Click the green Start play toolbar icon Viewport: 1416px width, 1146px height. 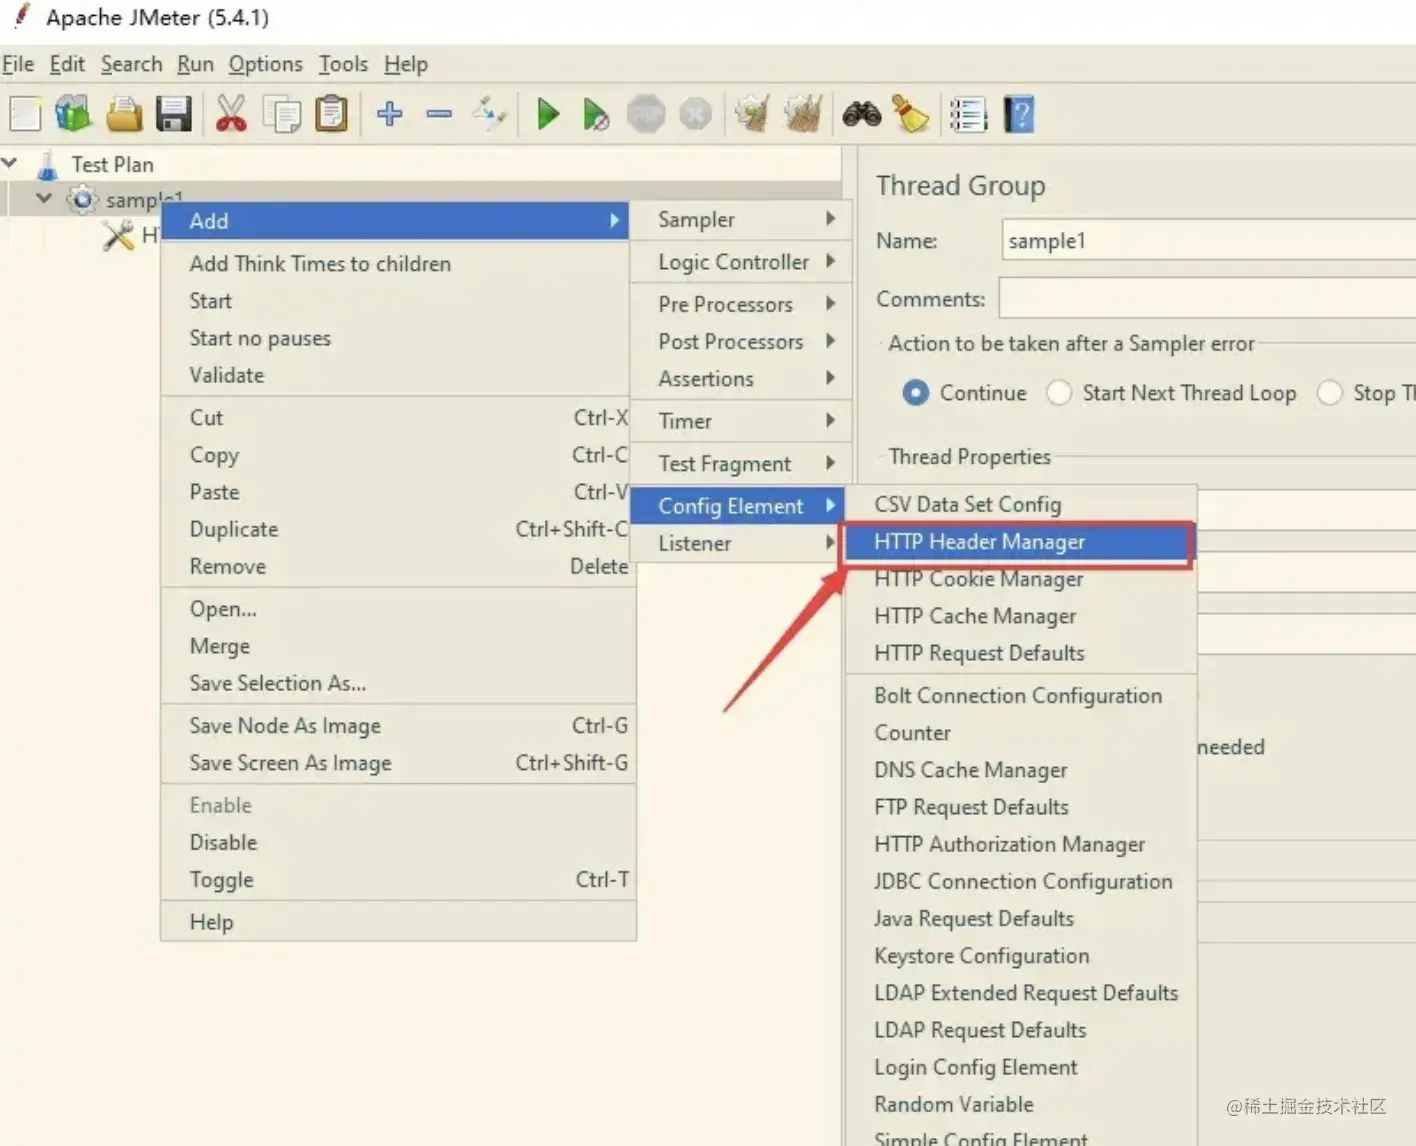pyautogui.click(x=547, y=114)
